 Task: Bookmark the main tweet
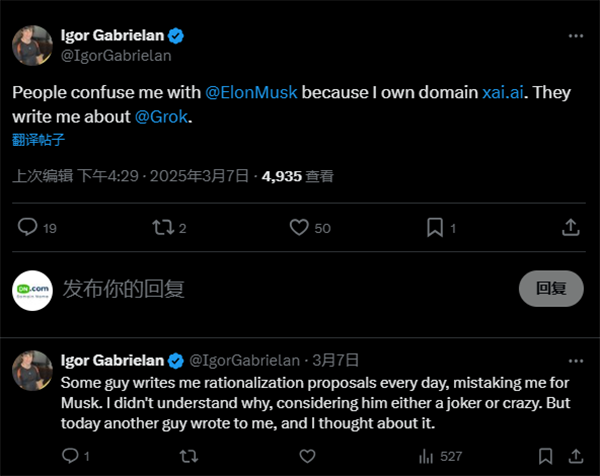pos(435,228)
